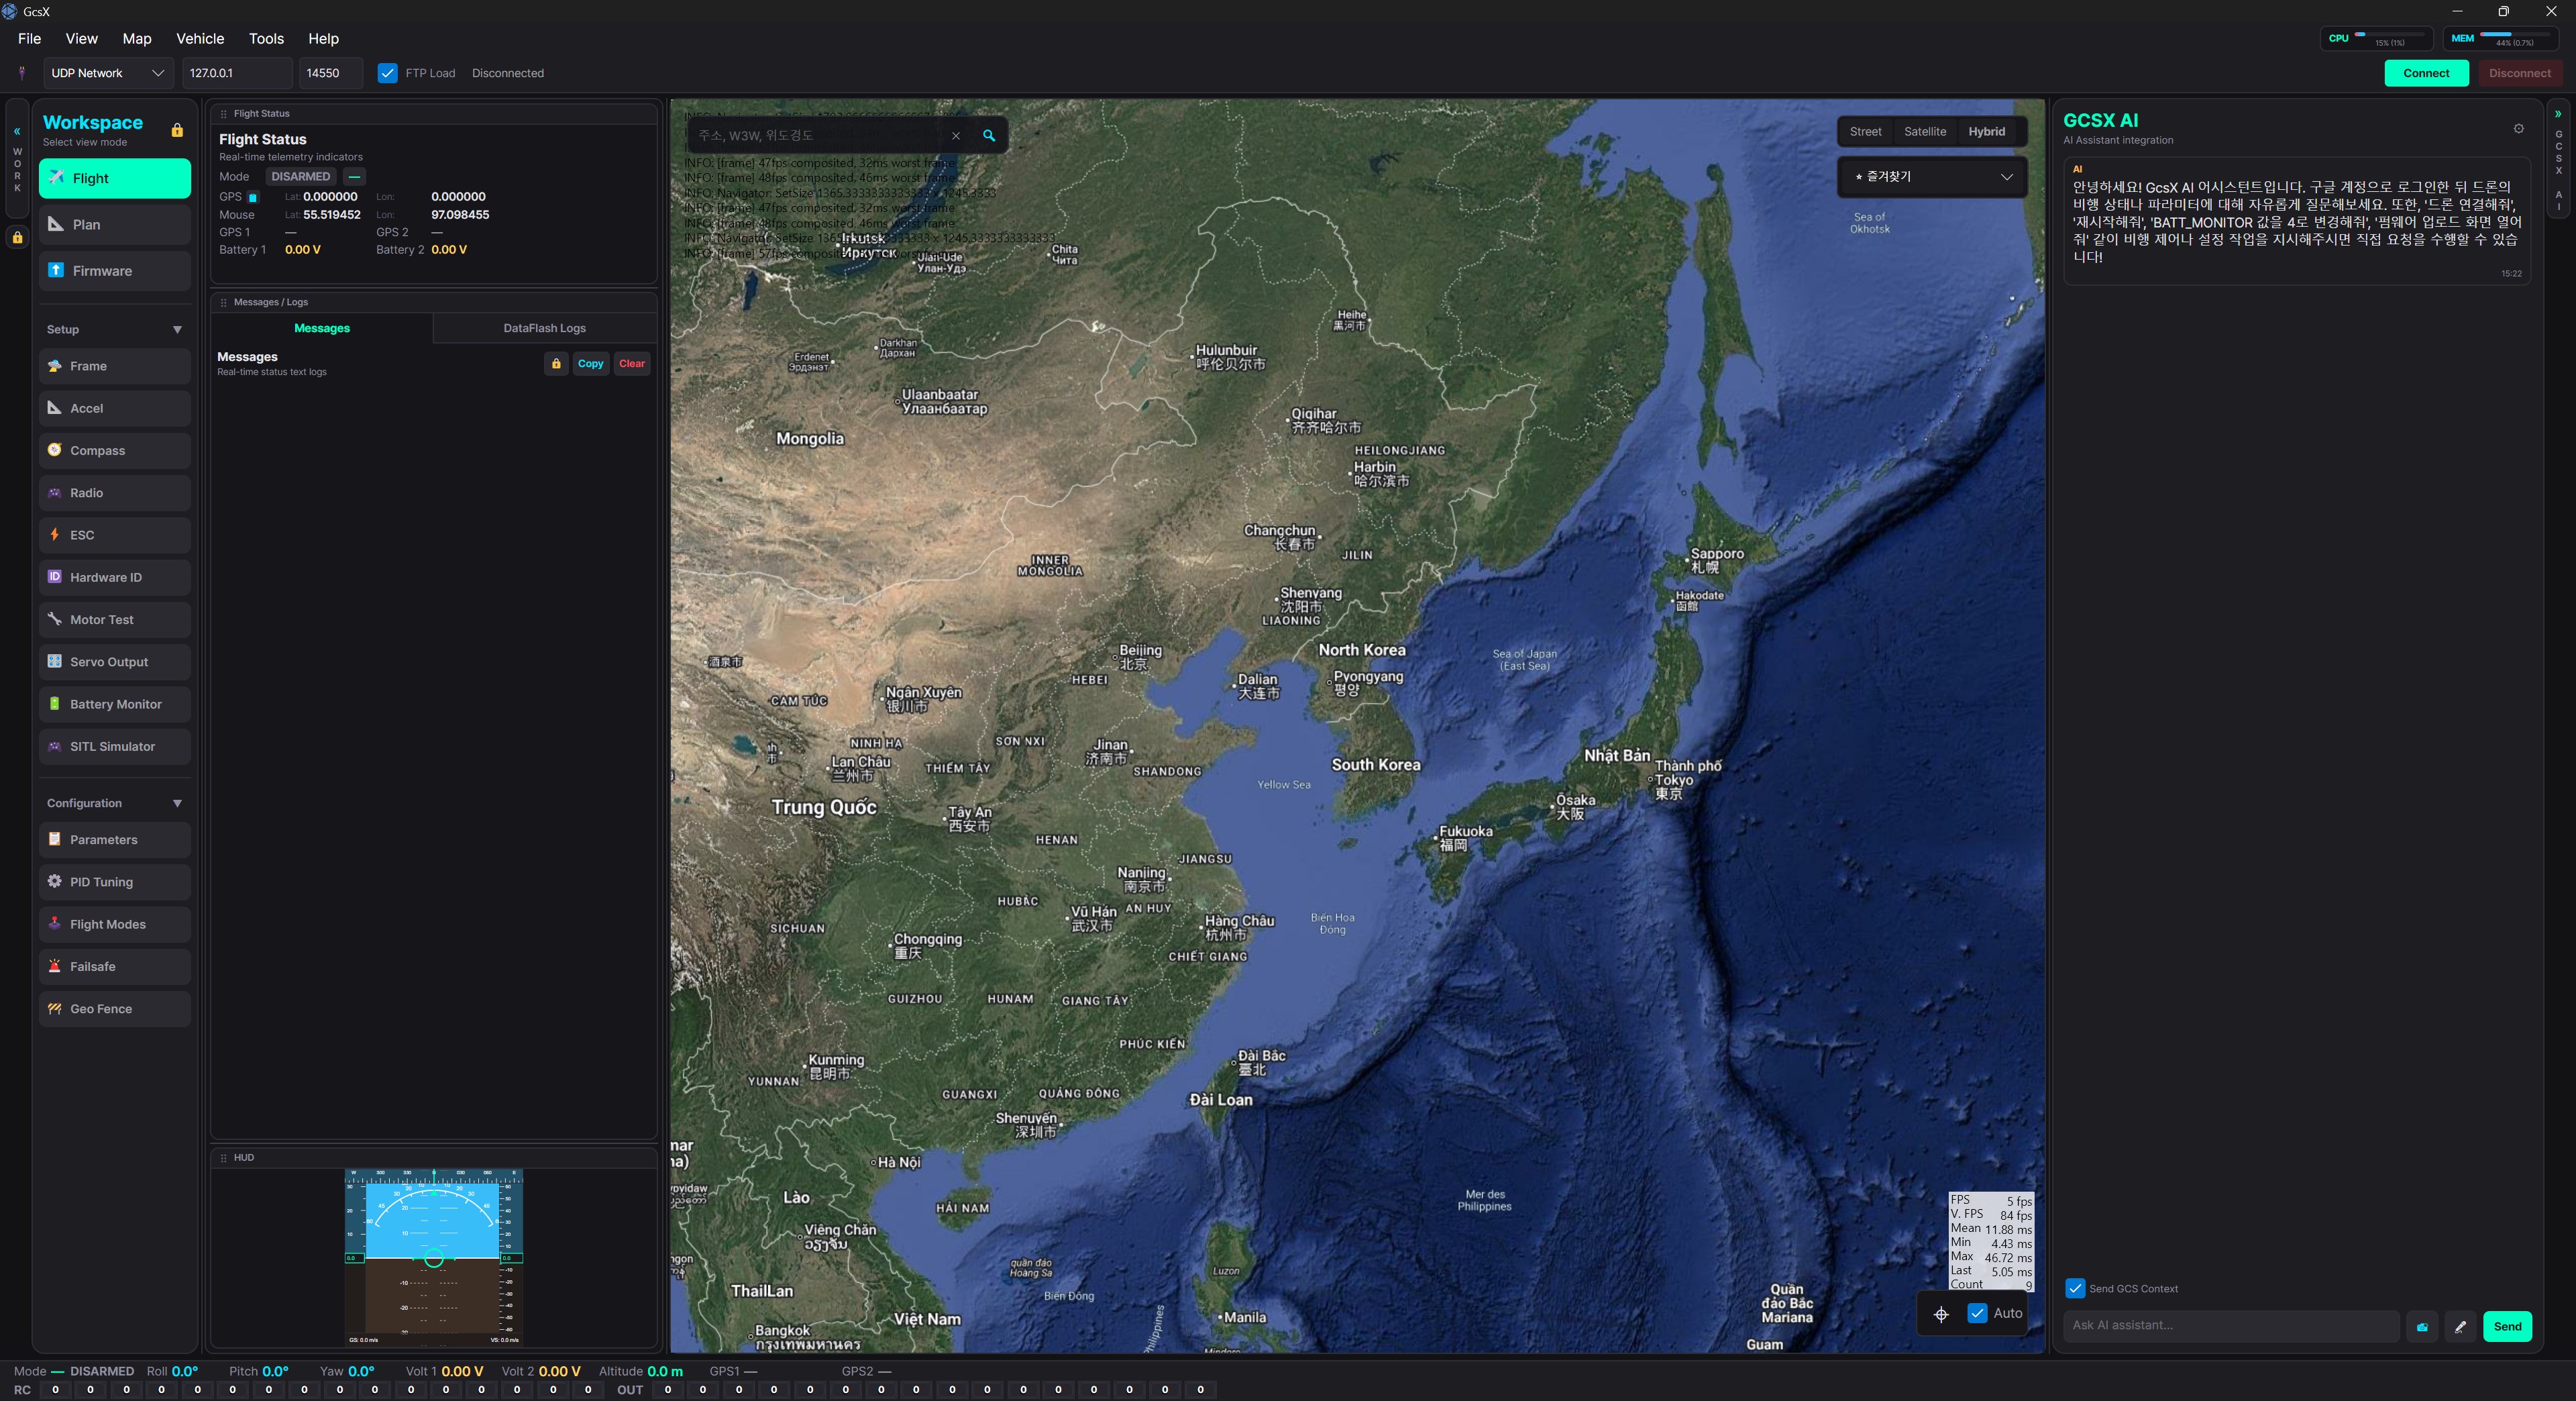2576x1401 pixels.
Task: Open the Battery Monitor page
Action: 115,704
